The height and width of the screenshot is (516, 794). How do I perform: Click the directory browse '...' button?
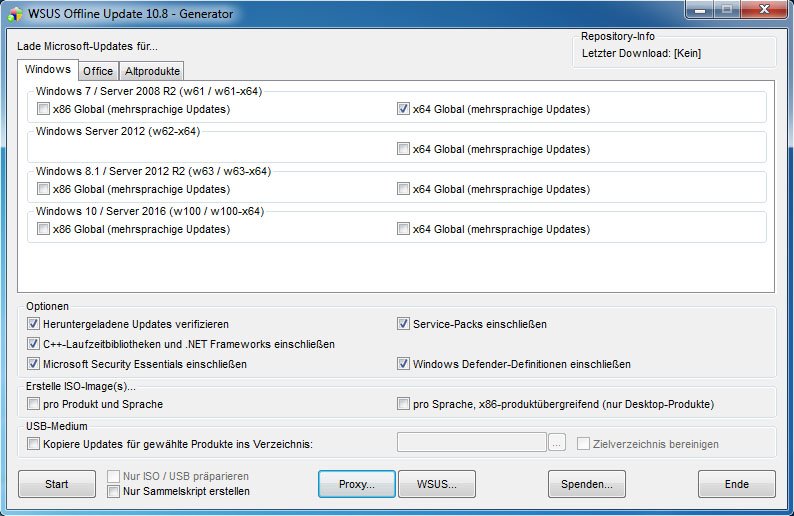(x=557, y=443)
